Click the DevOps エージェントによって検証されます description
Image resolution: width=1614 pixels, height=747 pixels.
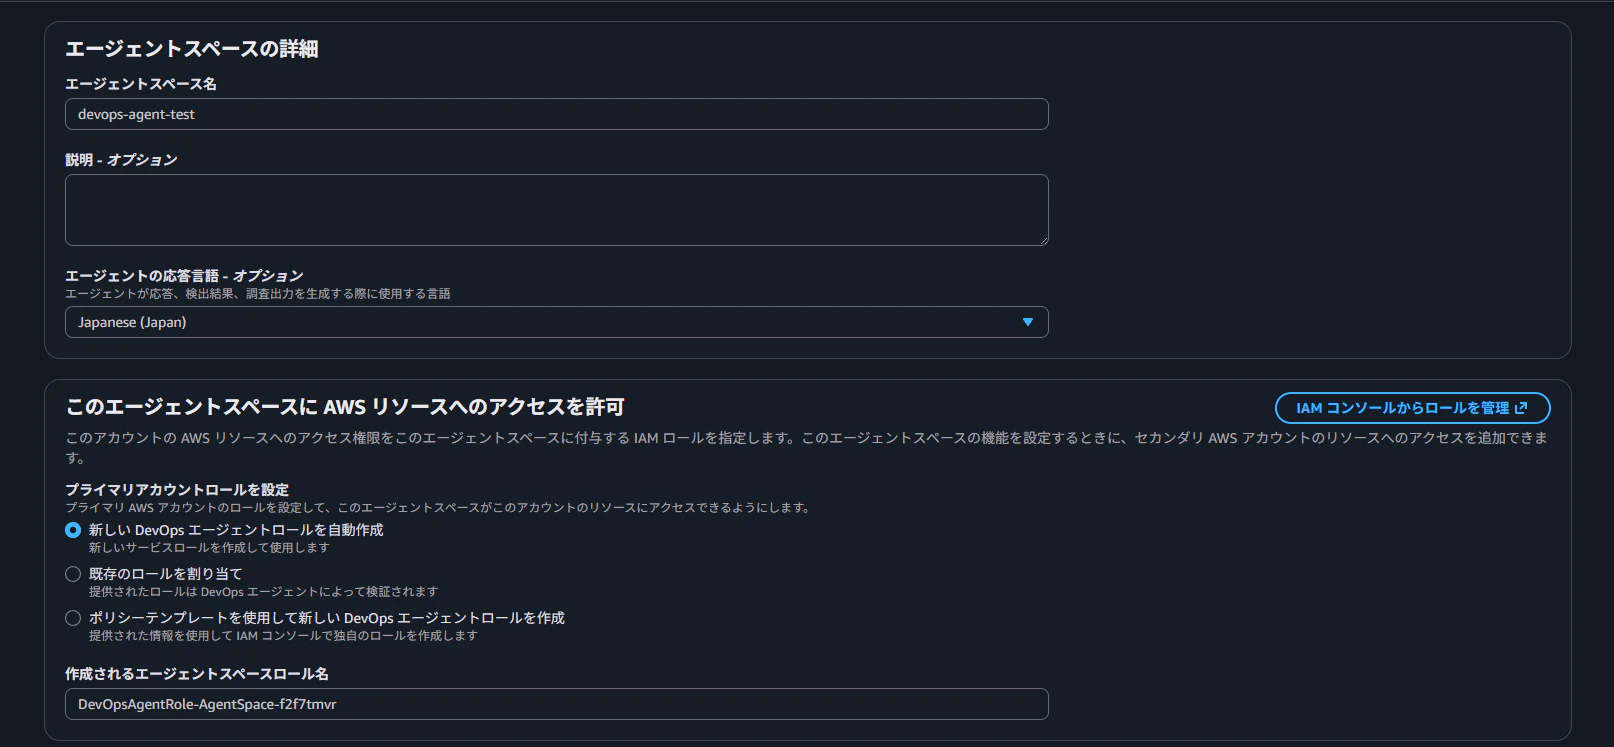(x=263, y=592)
